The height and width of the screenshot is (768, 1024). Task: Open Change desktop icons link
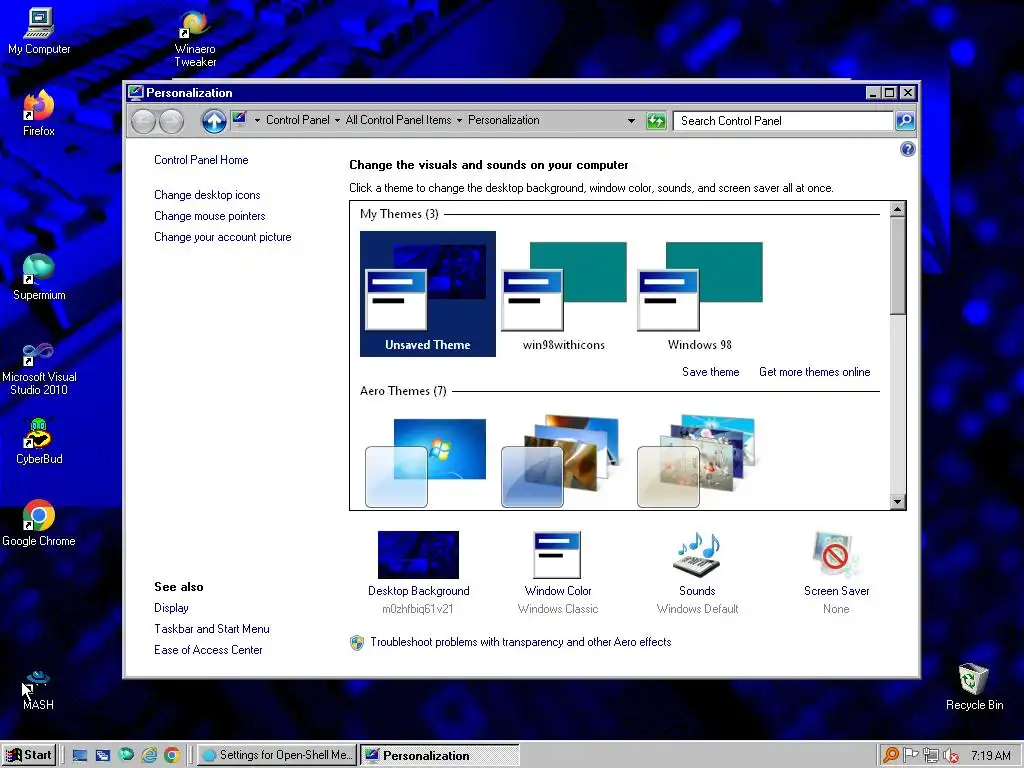coord(207,195)
